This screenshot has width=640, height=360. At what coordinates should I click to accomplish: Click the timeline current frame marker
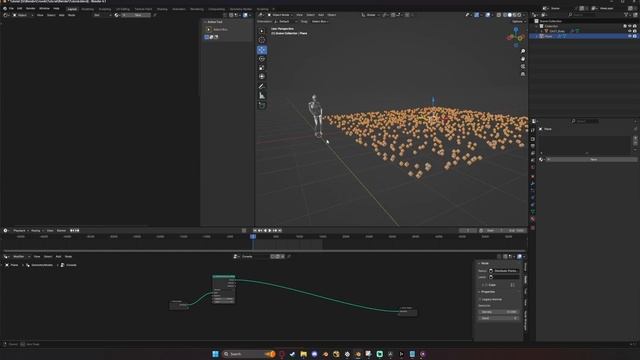253,236
